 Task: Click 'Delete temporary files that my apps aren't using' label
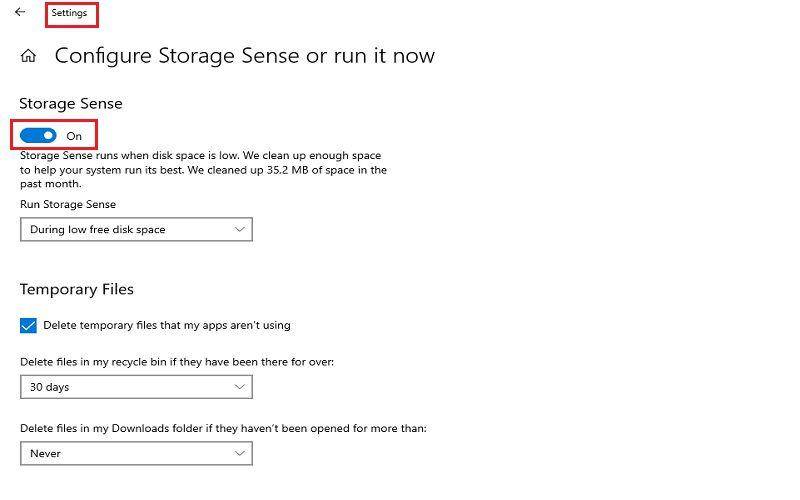click(x=167, y=326)
